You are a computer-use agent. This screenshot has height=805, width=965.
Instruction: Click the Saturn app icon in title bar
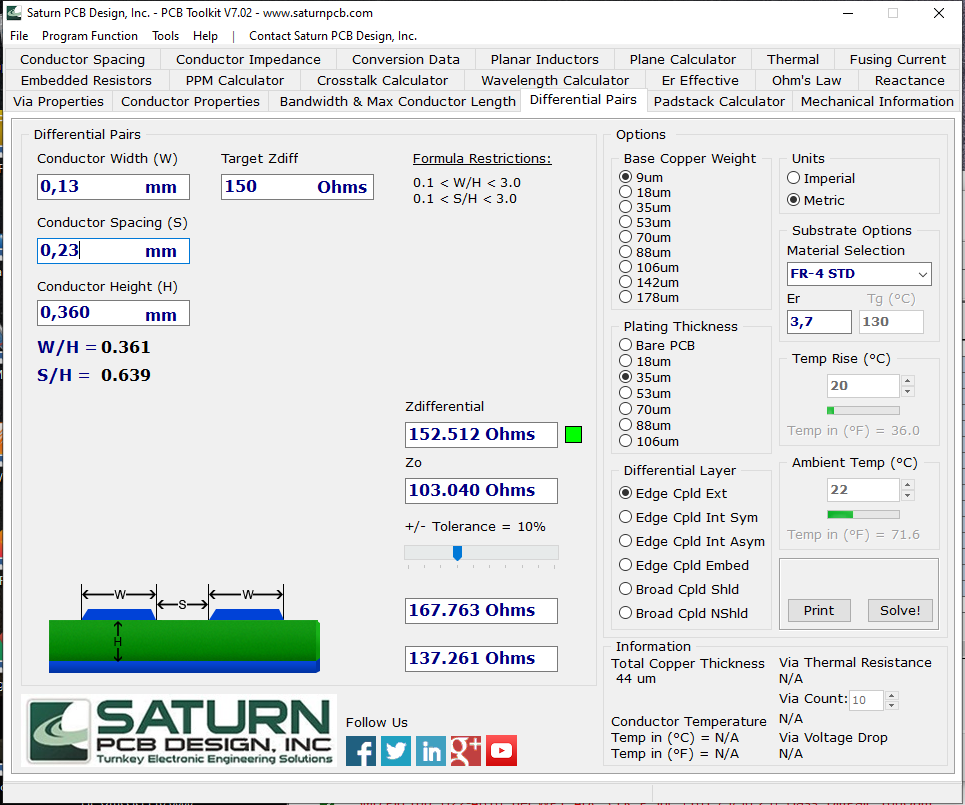coord(14,13)
